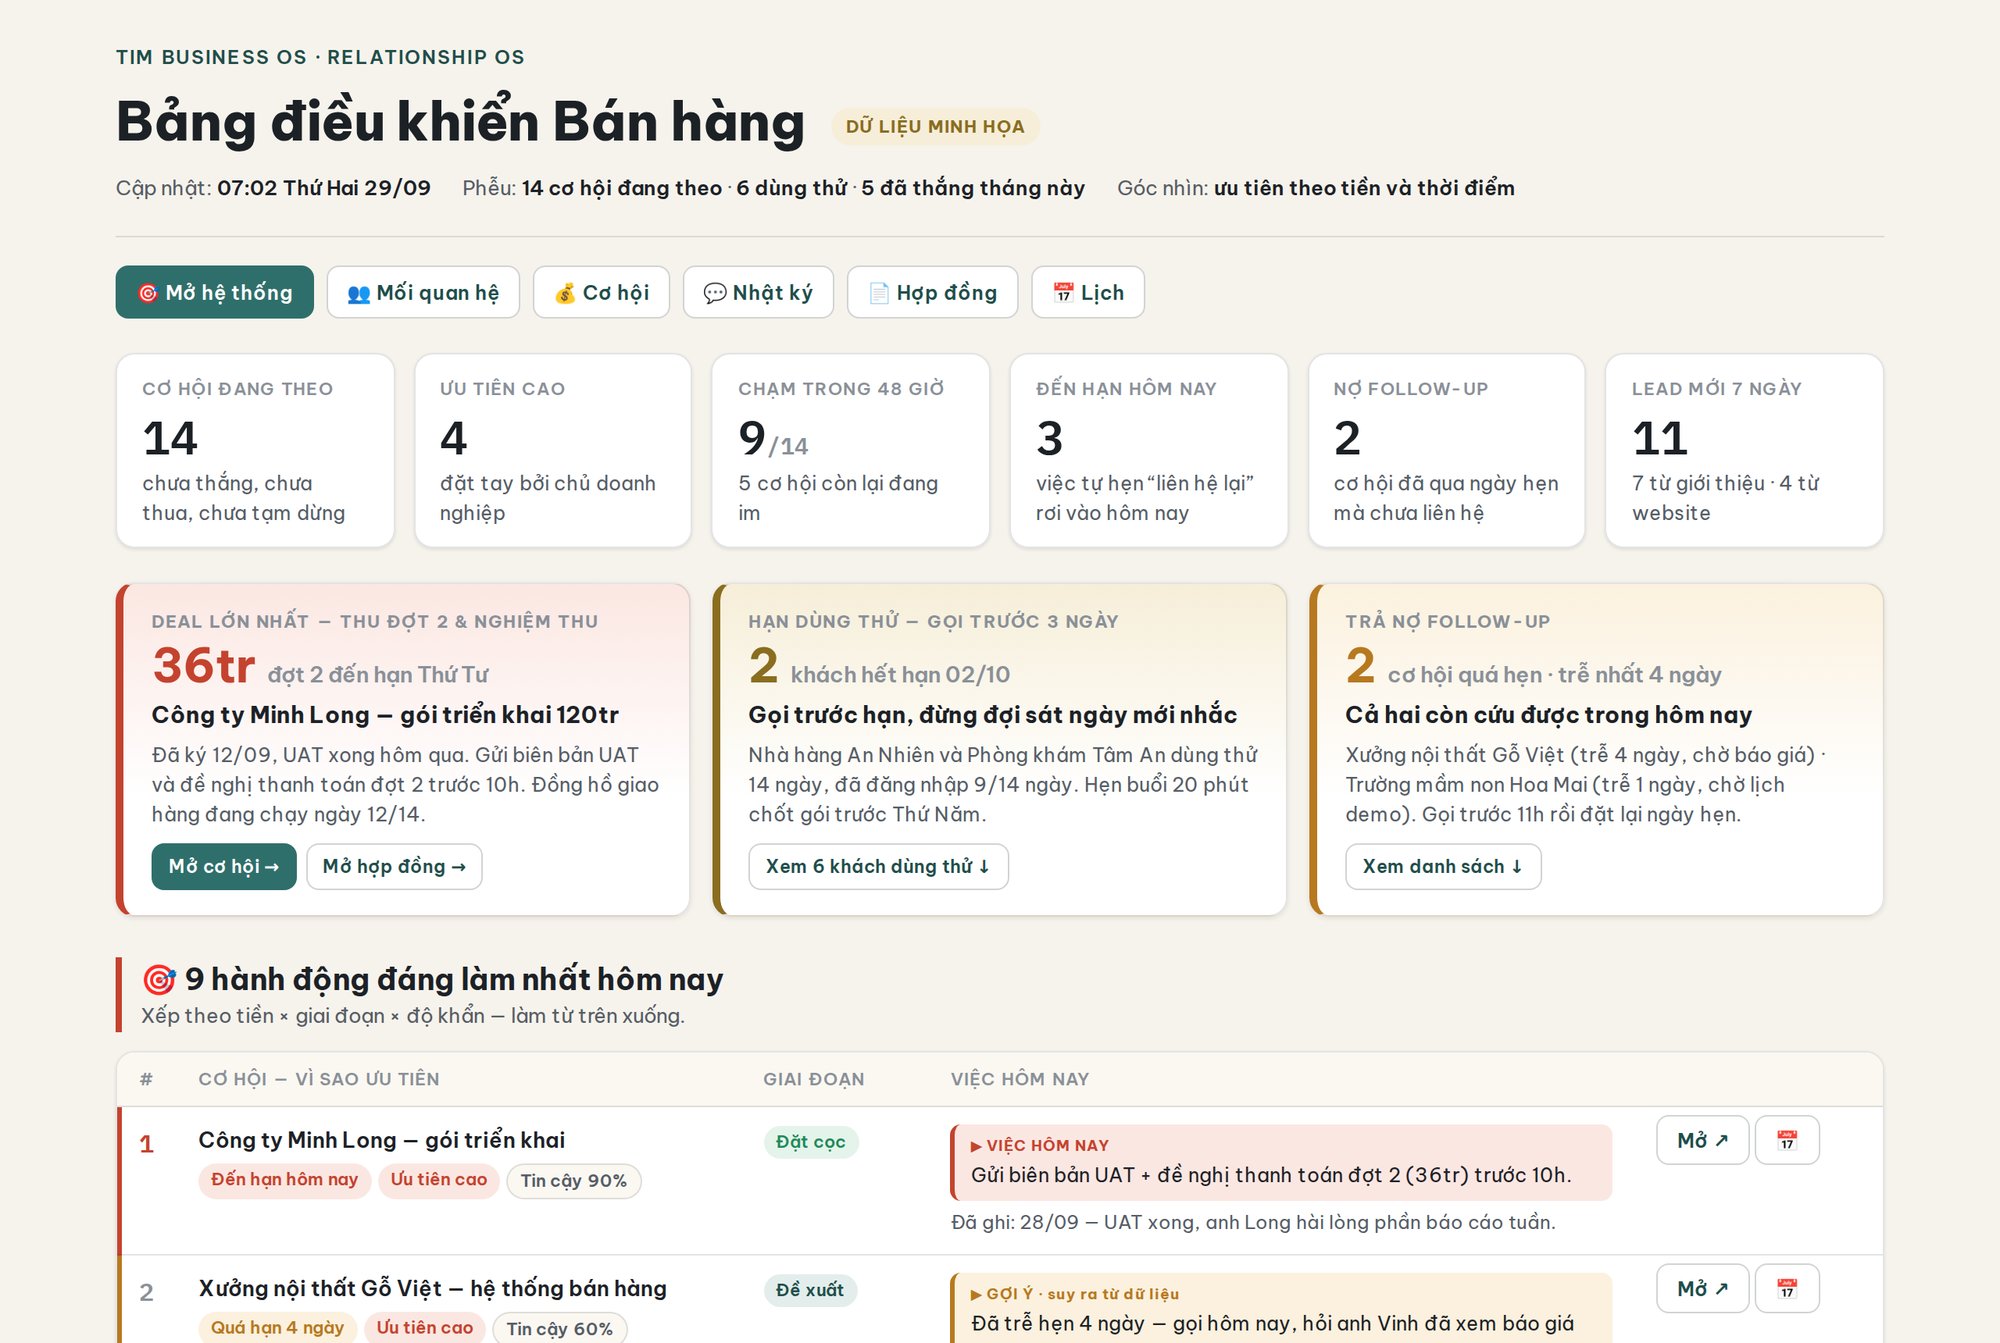Viewport: 2000px width, 1343px height.
Task: Click the target icon beside 9 hành động heading
Action: point(158,979)
